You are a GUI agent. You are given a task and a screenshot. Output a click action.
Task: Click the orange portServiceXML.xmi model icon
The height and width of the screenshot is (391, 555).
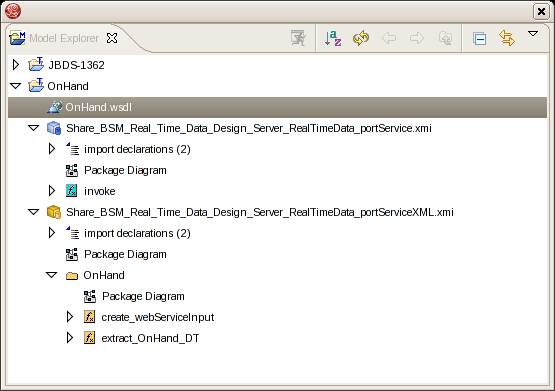tap(54, 212)
